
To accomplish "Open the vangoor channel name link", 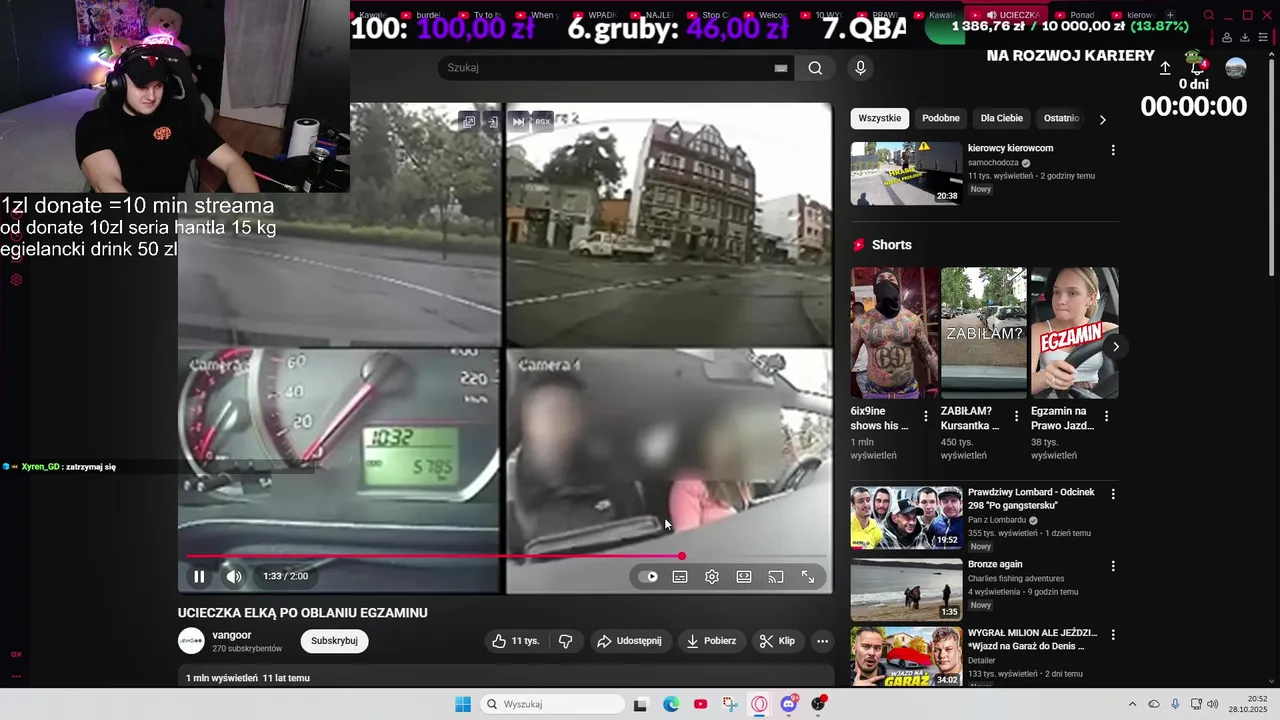I will pos(232,635).
